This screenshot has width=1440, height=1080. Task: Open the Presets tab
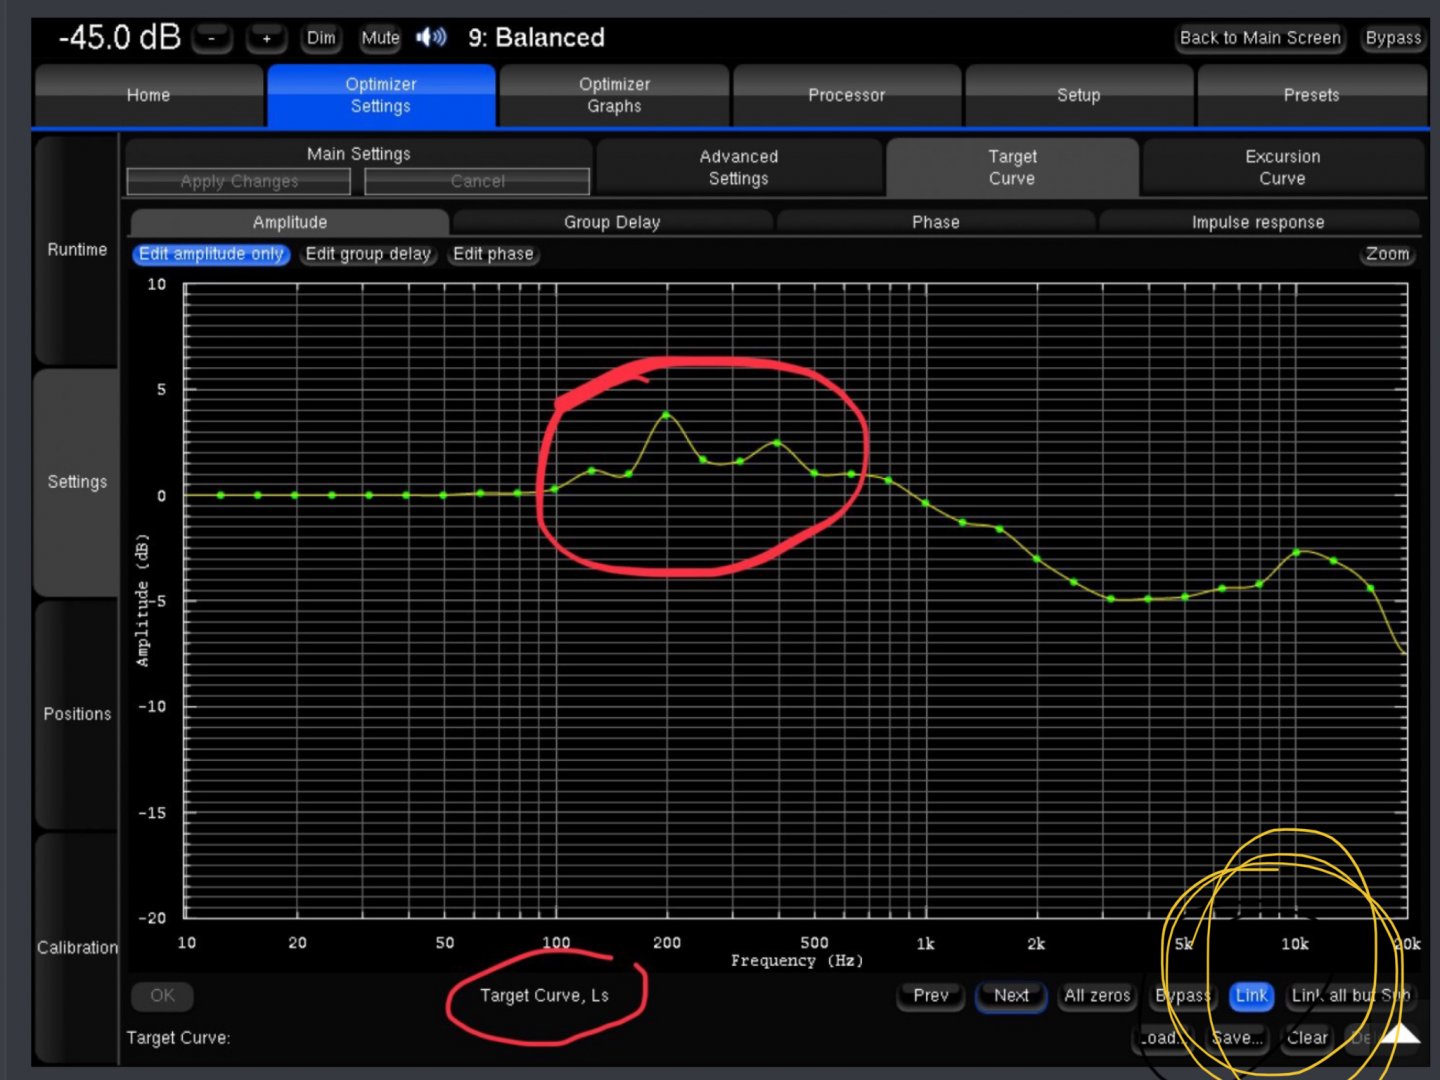[1312, 95]
